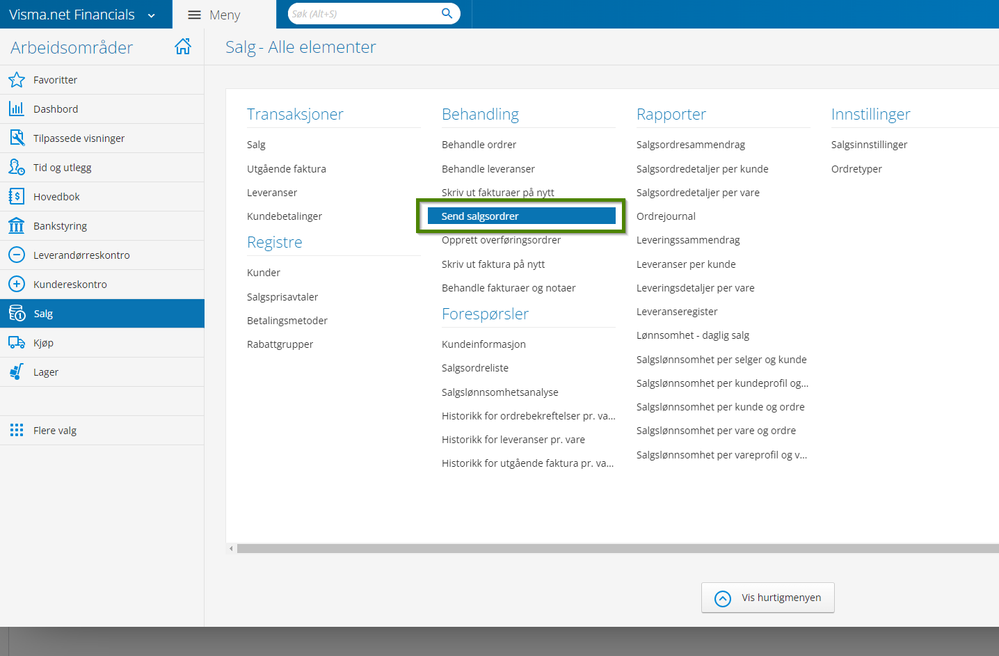Open Salgslønnsomhet per selger og kunde
999x656 pixels.
tap(721, 360)
